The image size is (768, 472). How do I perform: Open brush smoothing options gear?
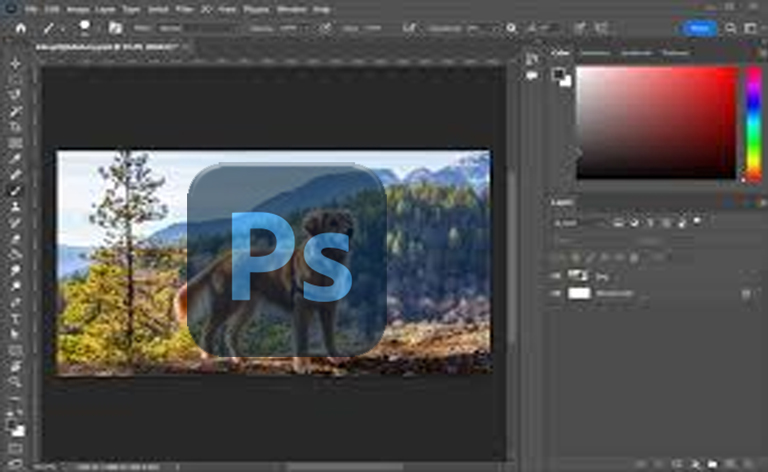511,28
